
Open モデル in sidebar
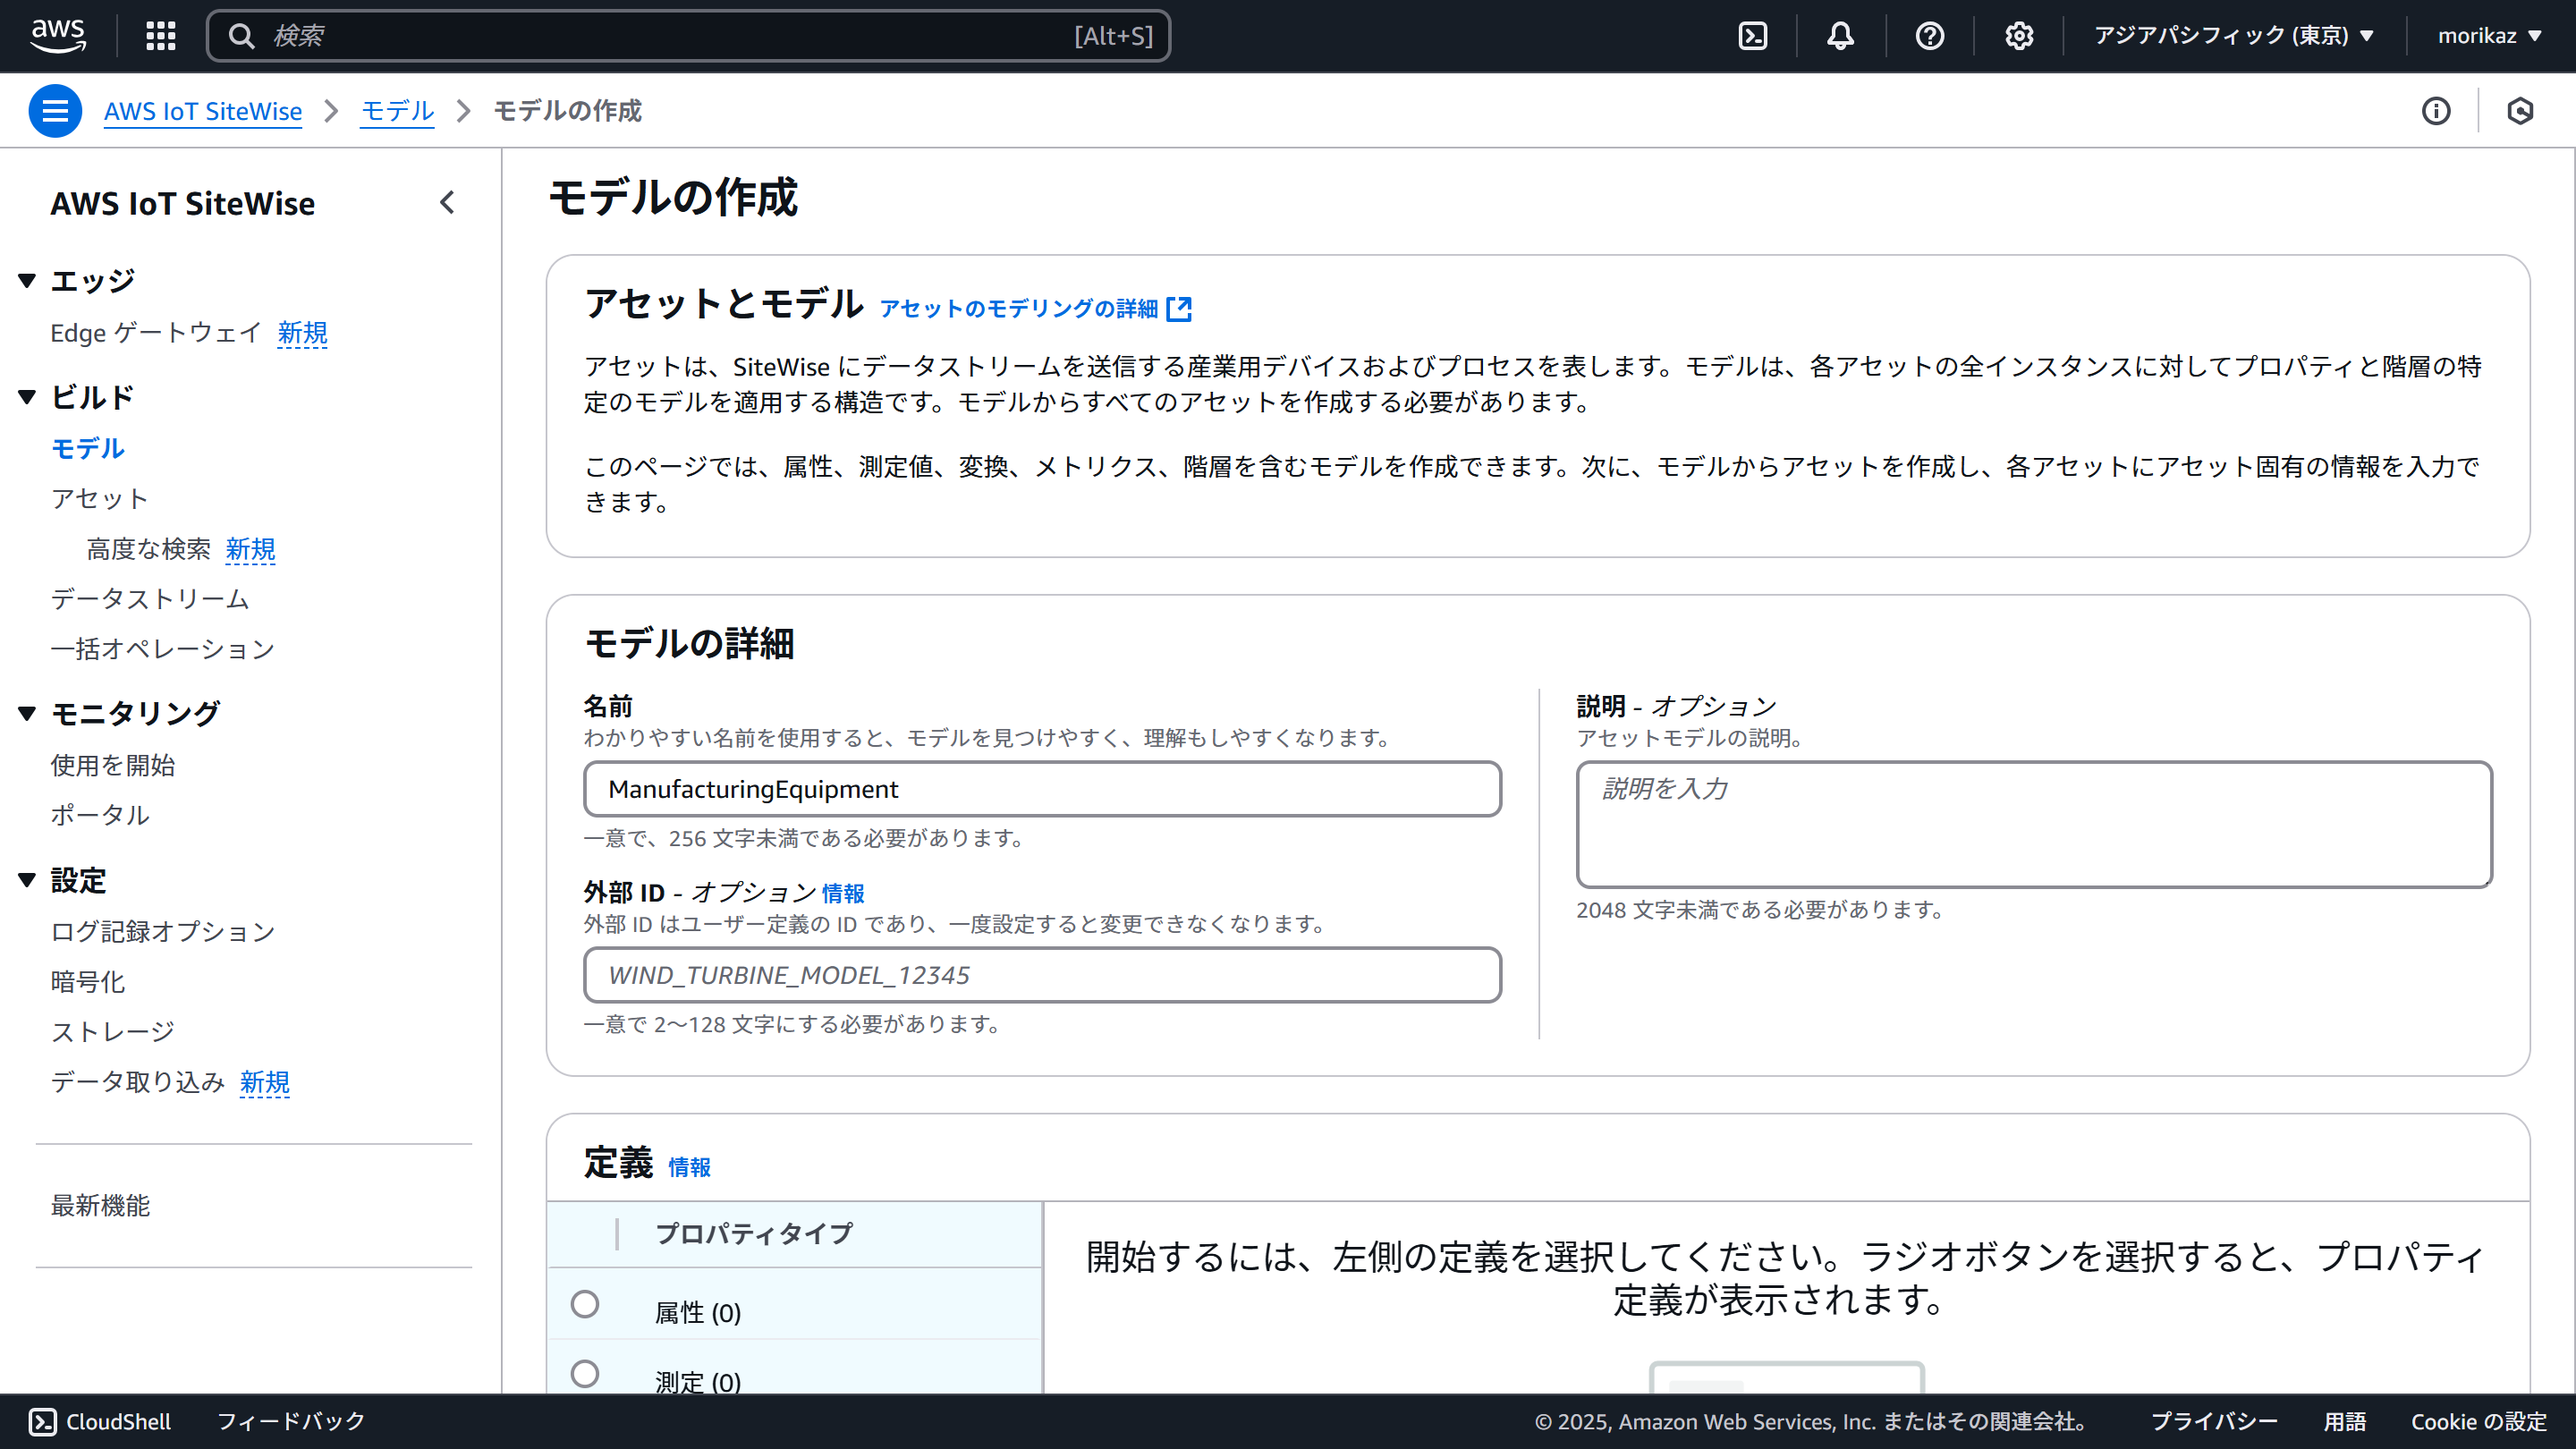(88, 449)
